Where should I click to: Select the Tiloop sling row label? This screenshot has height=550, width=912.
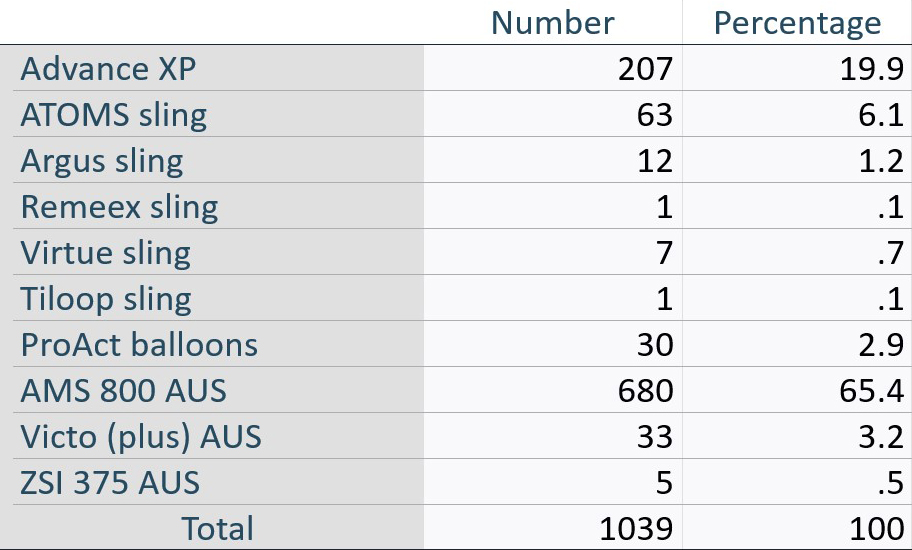(106, 299)
